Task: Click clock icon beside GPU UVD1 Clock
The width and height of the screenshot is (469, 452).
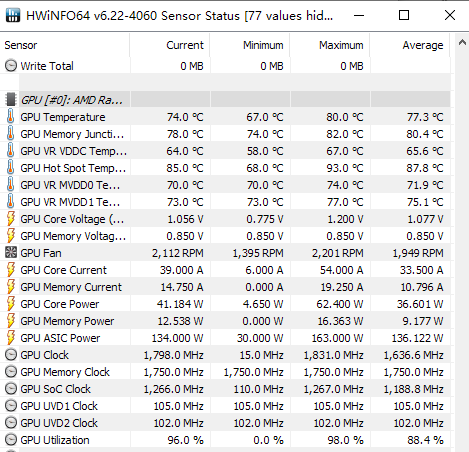Action: click(x=11, y=406)
